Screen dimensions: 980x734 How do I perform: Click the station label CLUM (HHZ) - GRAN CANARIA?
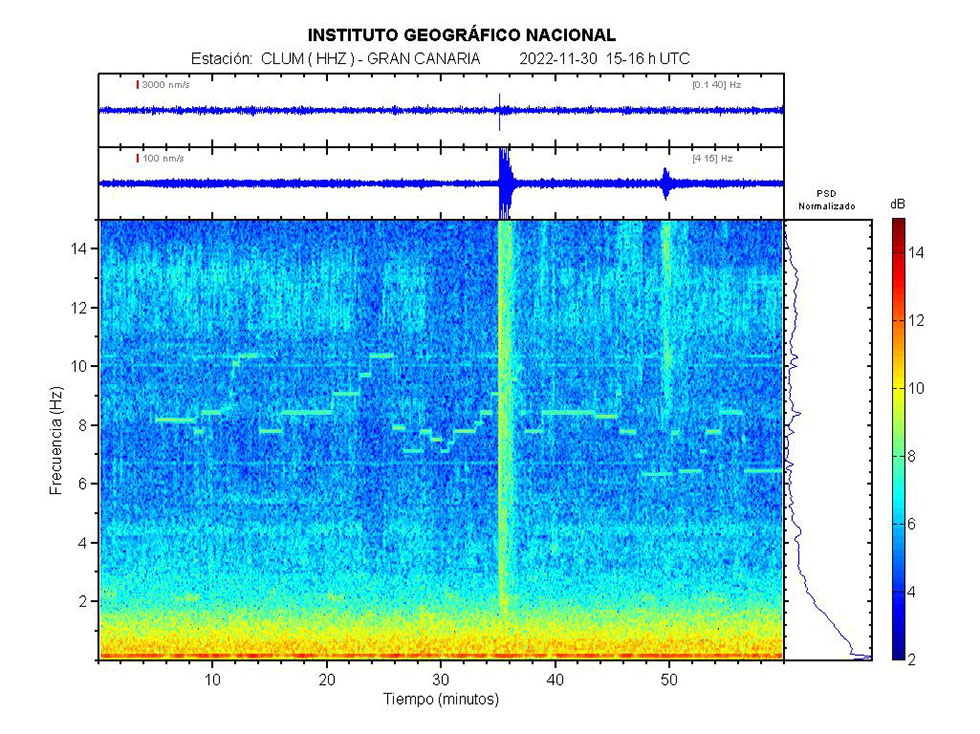point(370,59)
